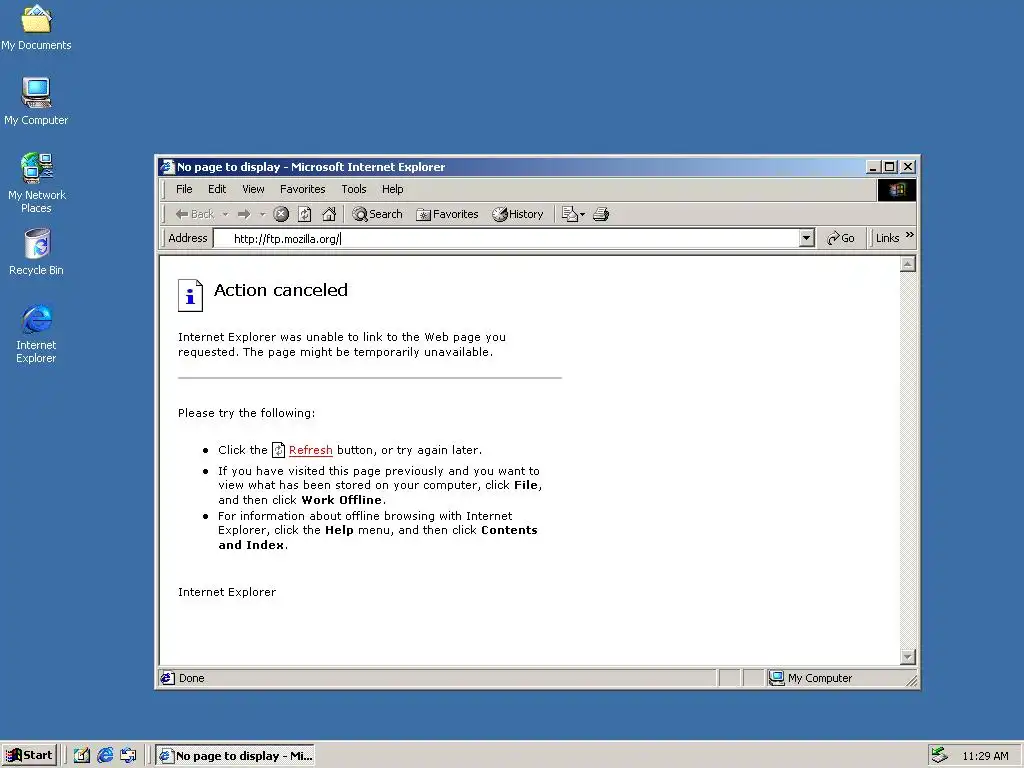
Task: Open the Favorites toolbar button
Action: pos(447,214)
